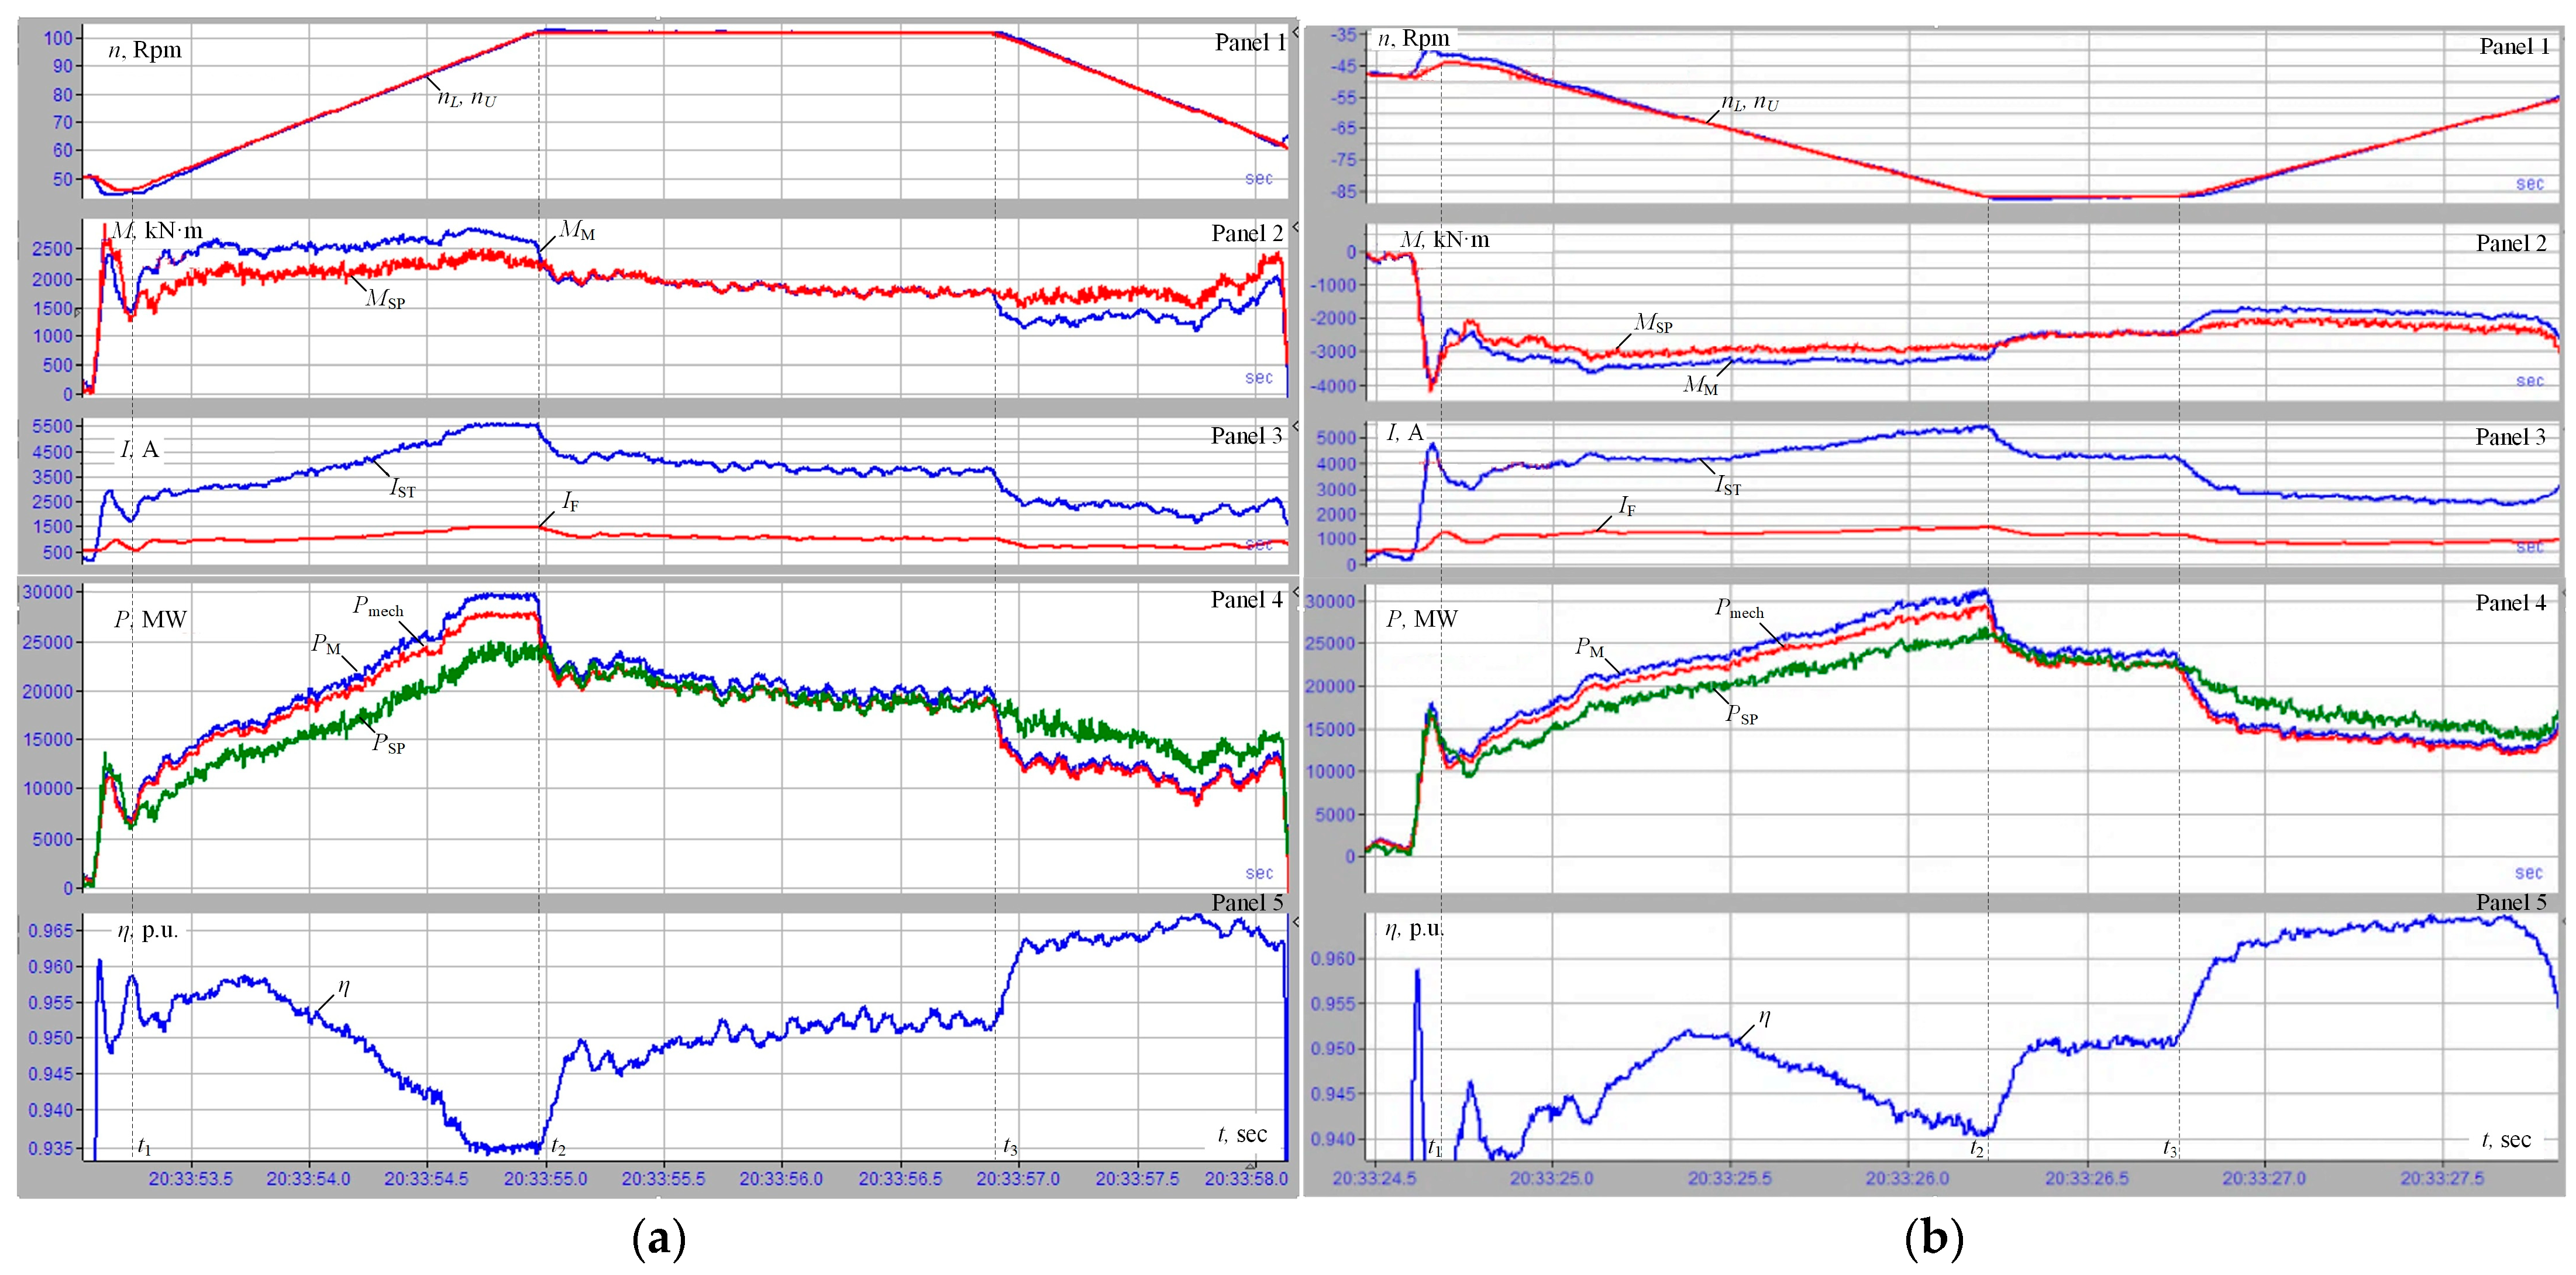Click the 'sec' unit label in (a) Panel 1
The height and width of the screenshot is (1275, 2576).
click(1258, 178)
